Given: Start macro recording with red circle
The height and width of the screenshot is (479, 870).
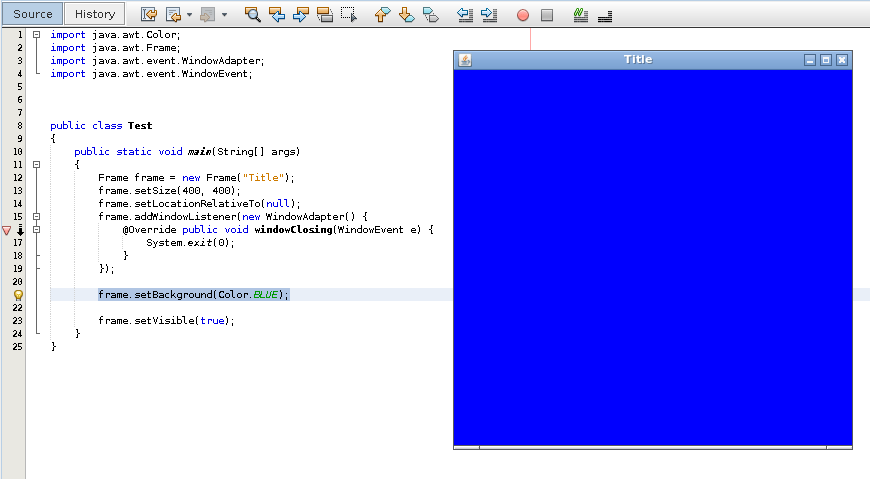Looking at the screenshot, I should pyautogui.click(x=523, y=16).
